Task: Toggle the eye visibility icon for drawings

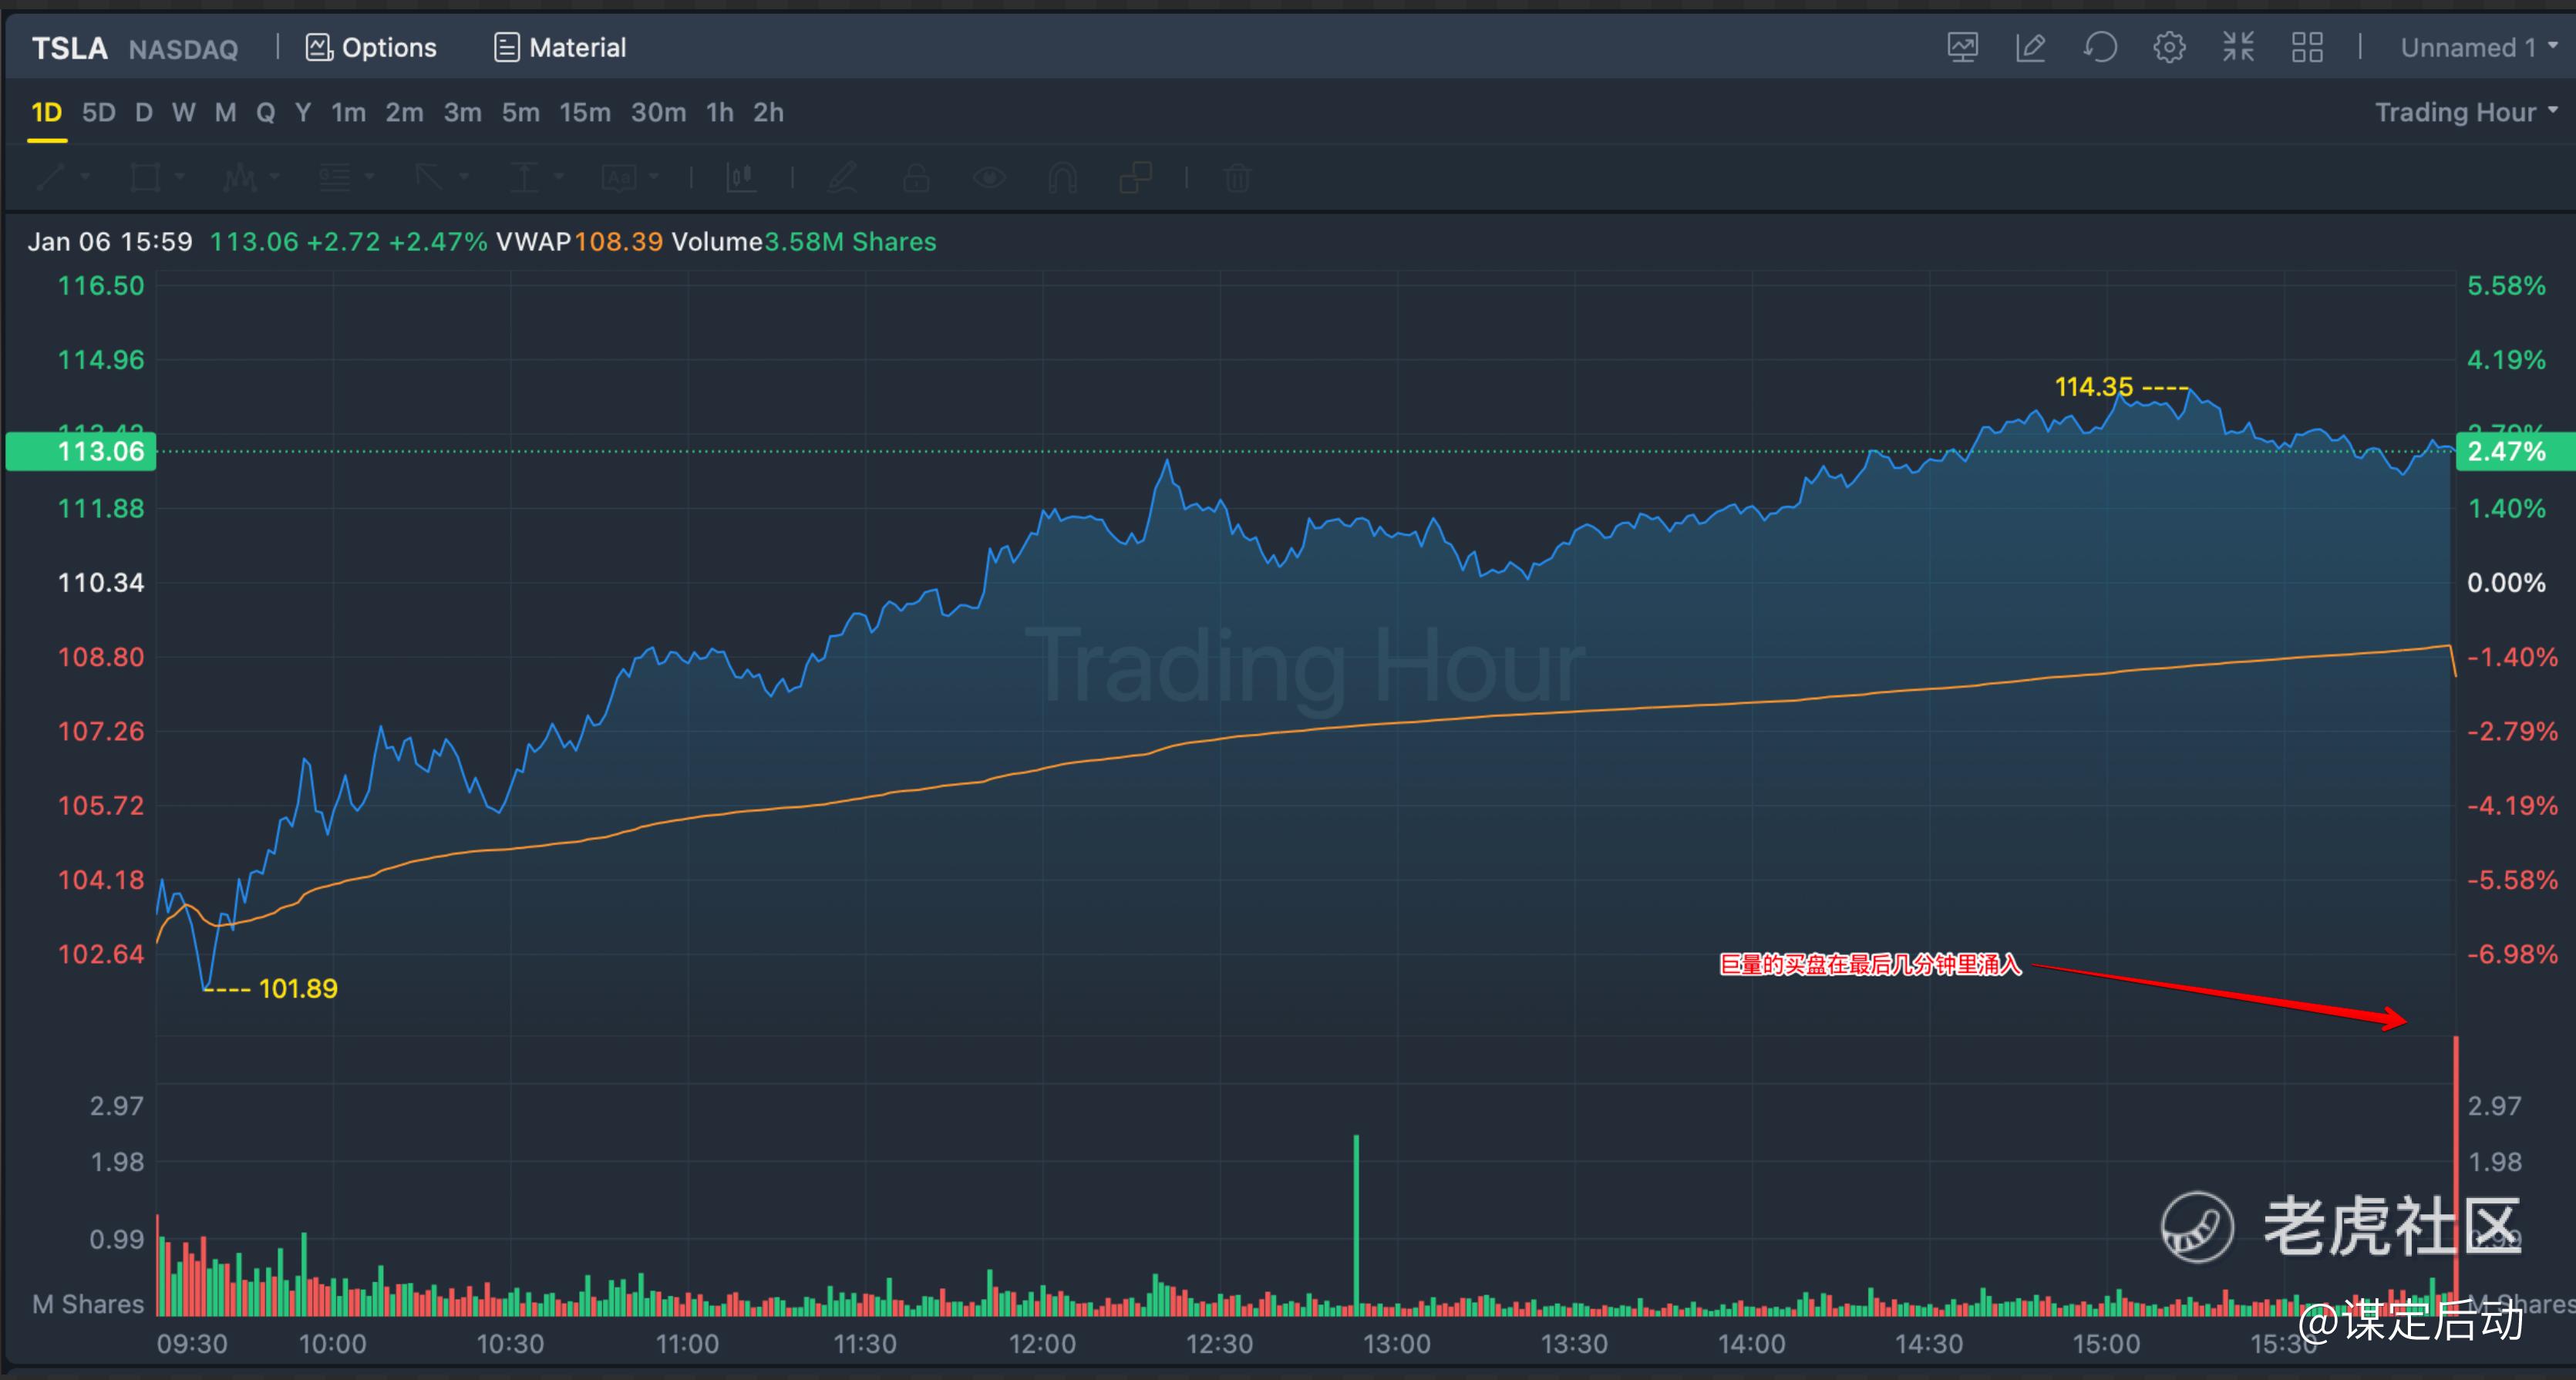Action: [989, 178]
